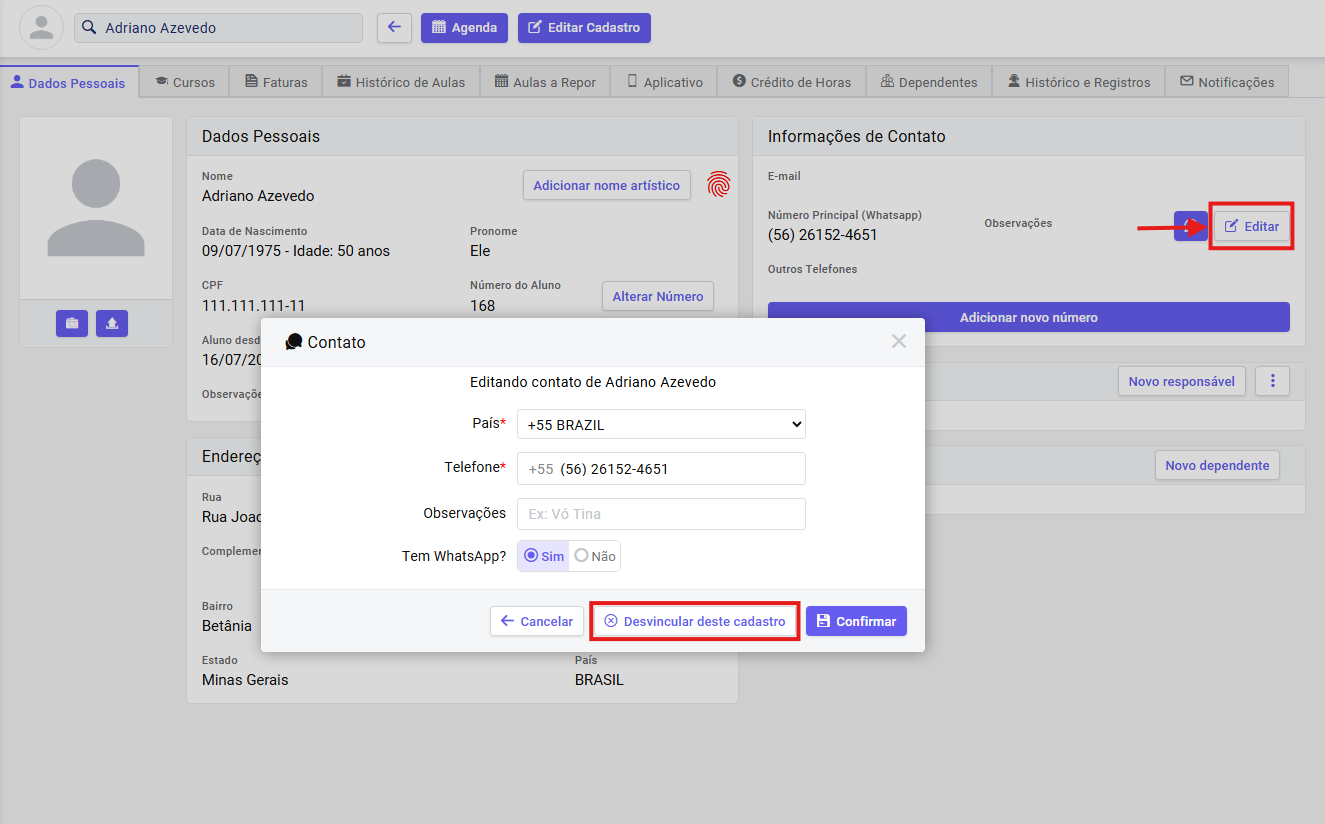Click the upload photo icon under avatar
Image resolution: width=1325 pixels, height=824 pixels.
pyautogui.click(x=112, y=324)
